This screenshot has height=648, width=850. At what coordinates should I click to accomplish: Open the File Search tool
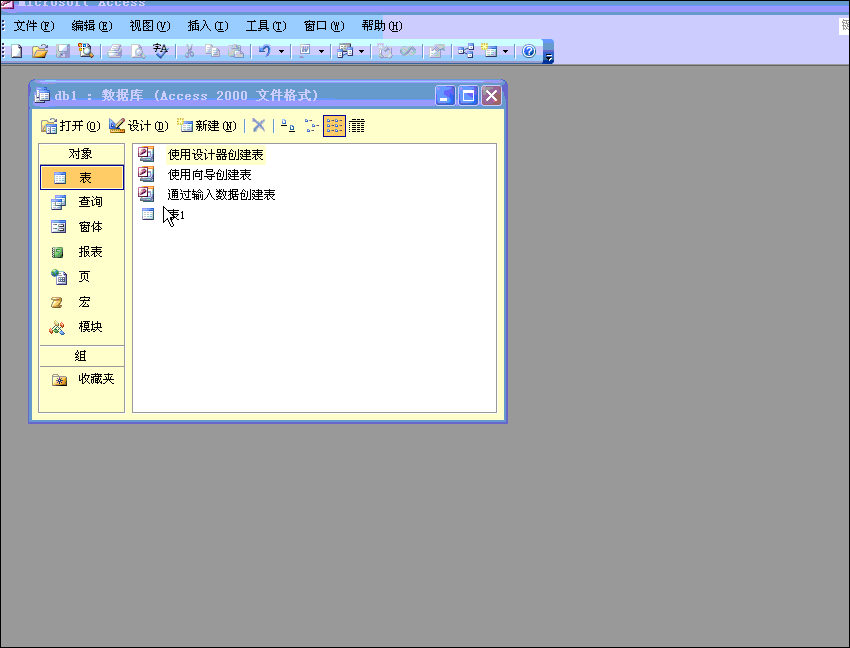(86, 52)
